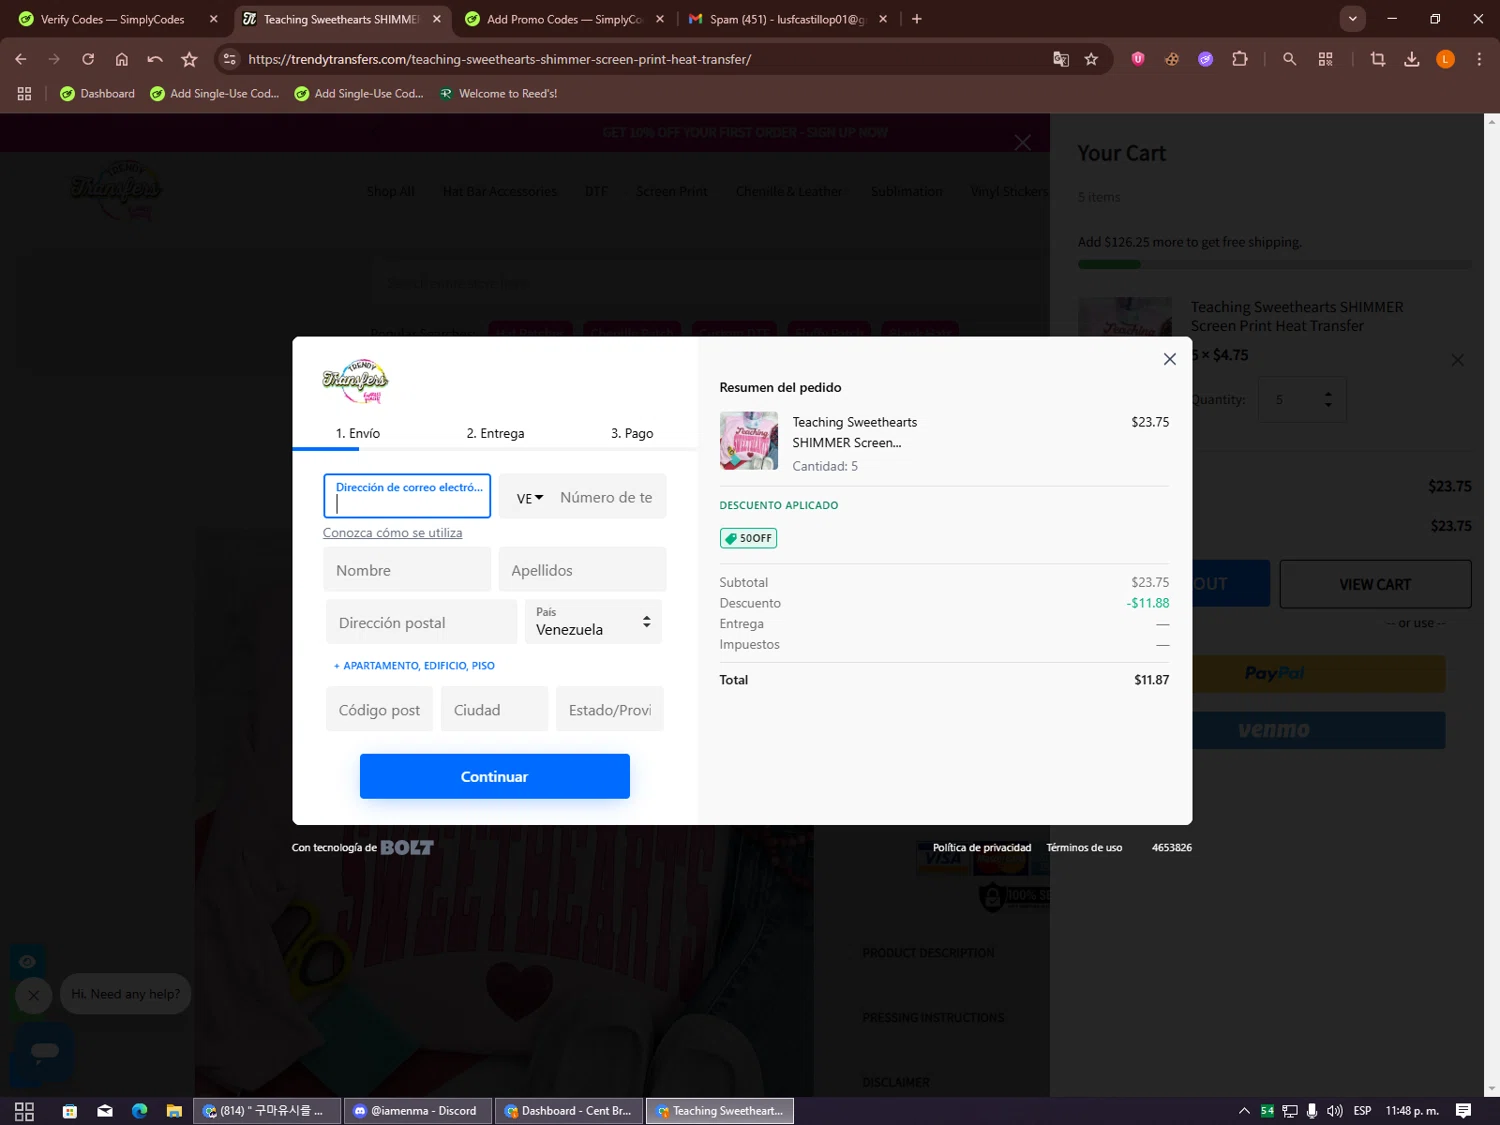
Task: Click the Trendy Transfers logo in modal
Action: click(355, 381)
